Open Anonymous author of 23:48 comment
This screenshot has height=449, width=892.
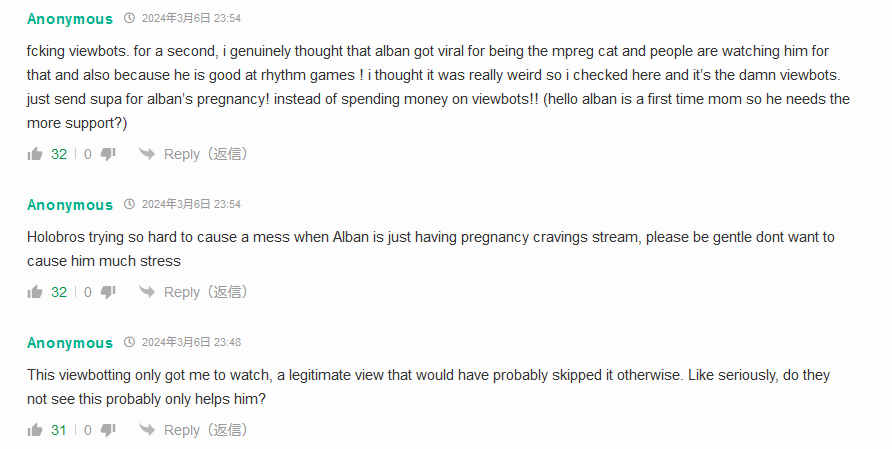pos(70,343)
